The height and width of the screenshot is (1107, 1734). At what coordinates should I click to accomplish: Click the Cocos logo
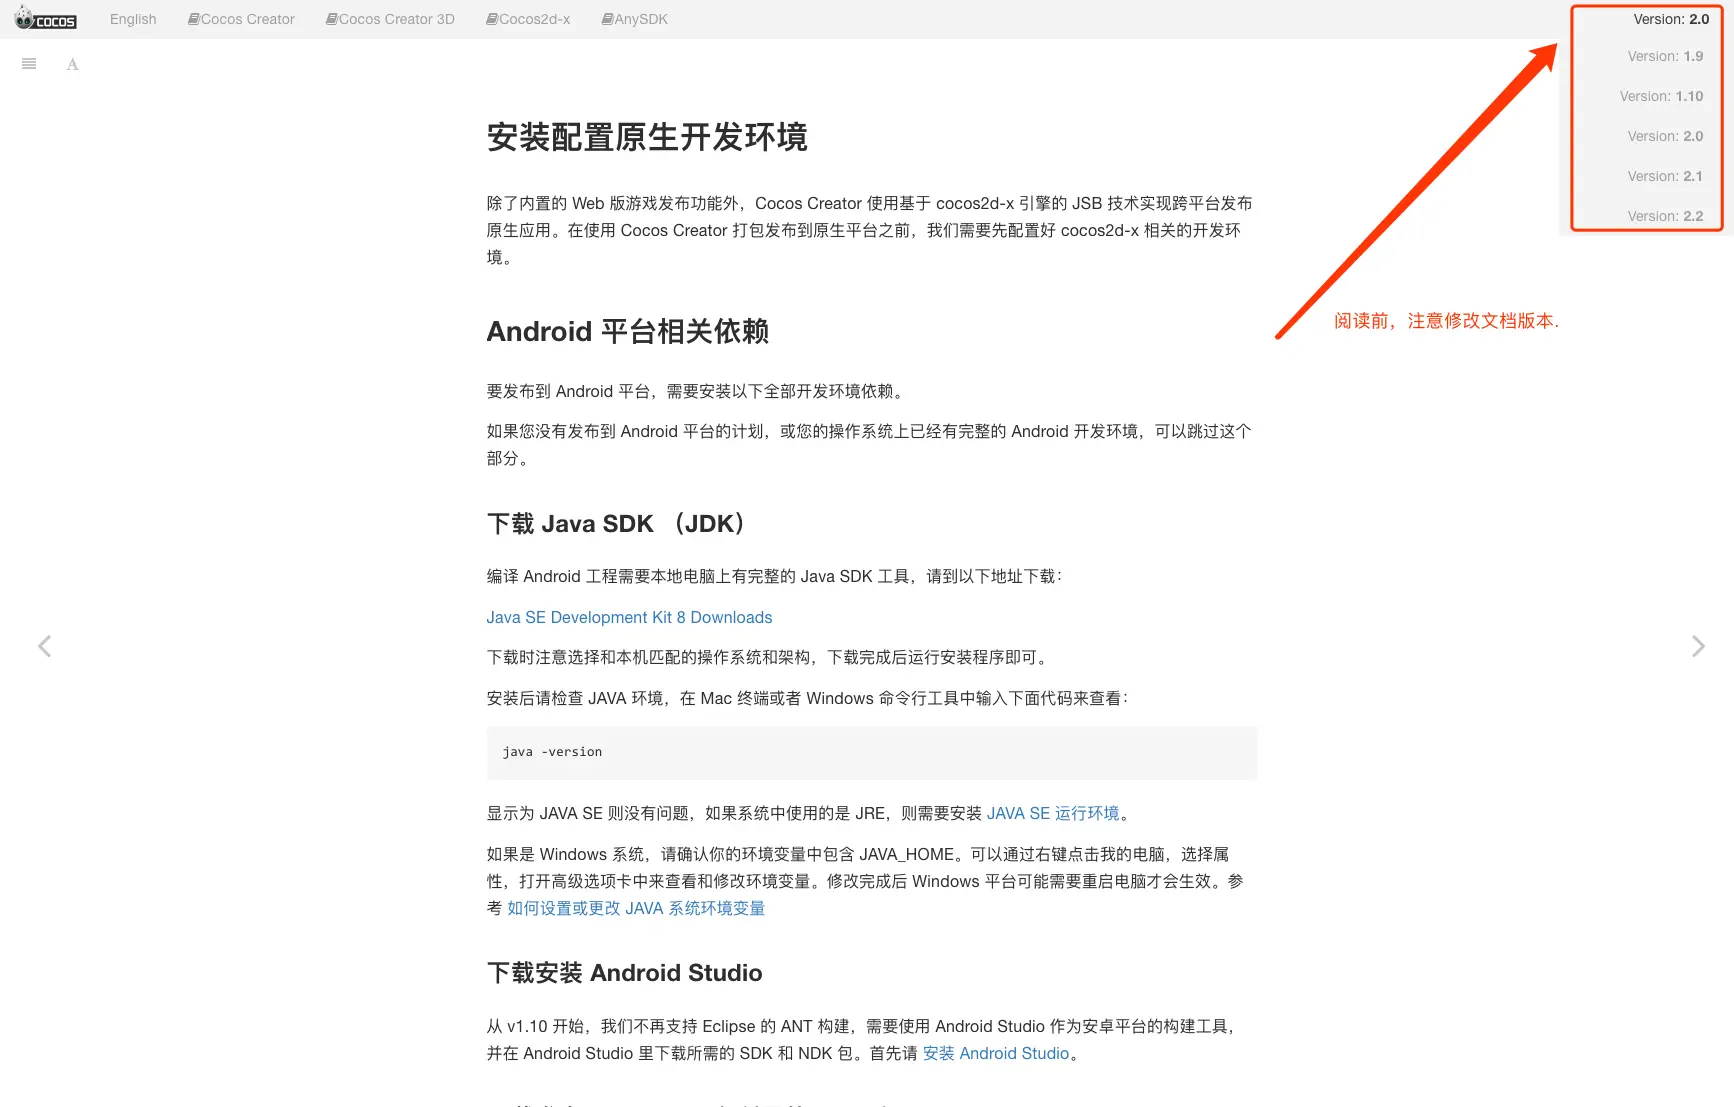(x=46, y=18)
